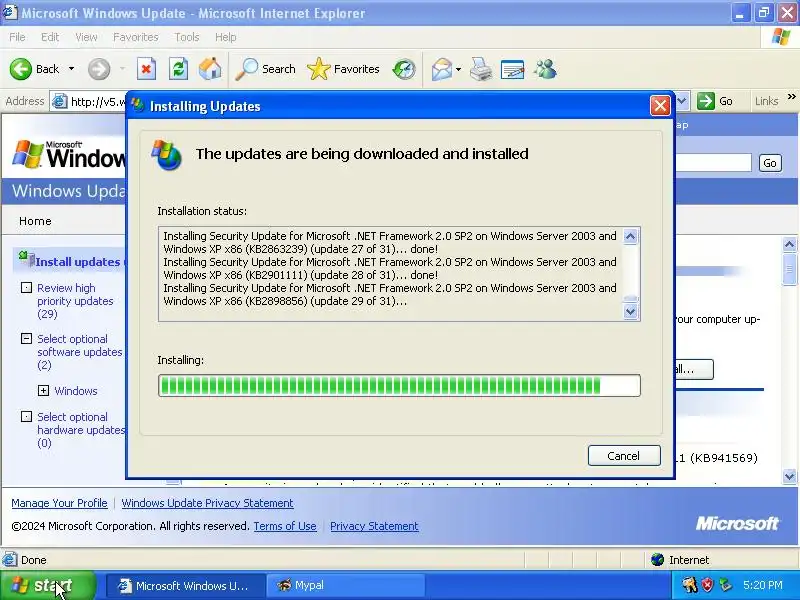
Task: Click the 5:20 PM taskbar clock
Action: [763, 585]
